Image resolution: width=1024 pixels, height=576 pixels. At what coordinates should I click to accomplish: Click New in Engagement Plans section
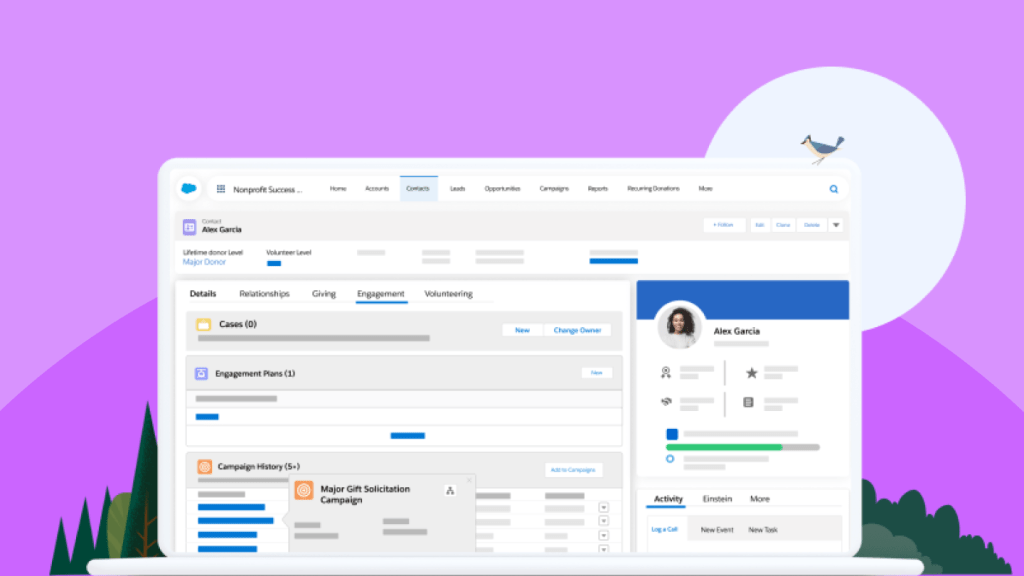point(597,373)
